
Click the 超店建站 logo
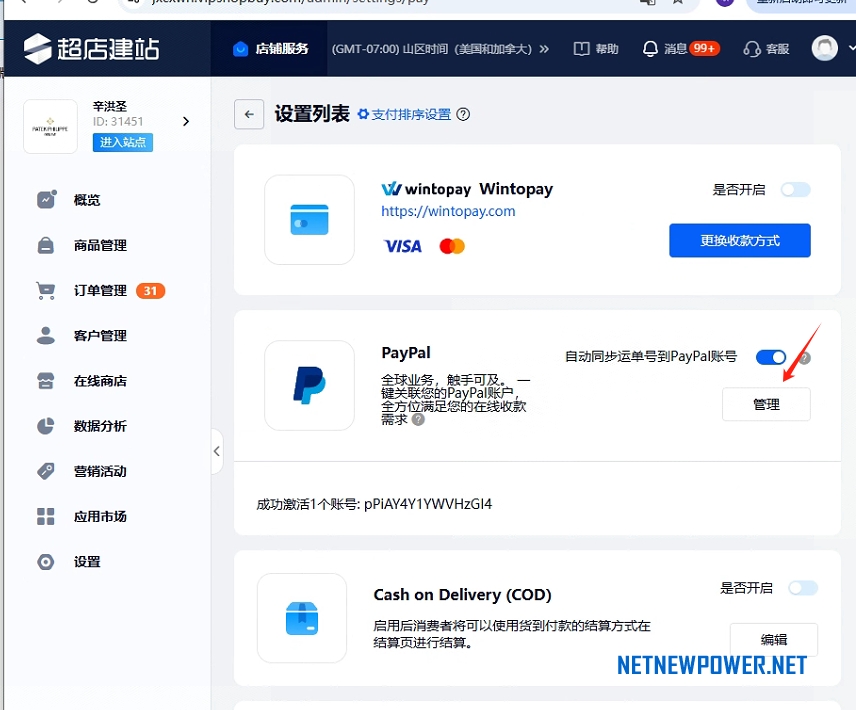(x=92, y=49)
